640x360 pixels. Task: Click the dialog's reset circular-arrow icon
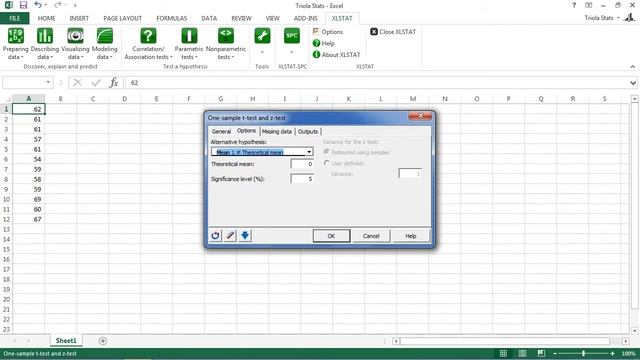pyautogui.click(x=216, y=236)
